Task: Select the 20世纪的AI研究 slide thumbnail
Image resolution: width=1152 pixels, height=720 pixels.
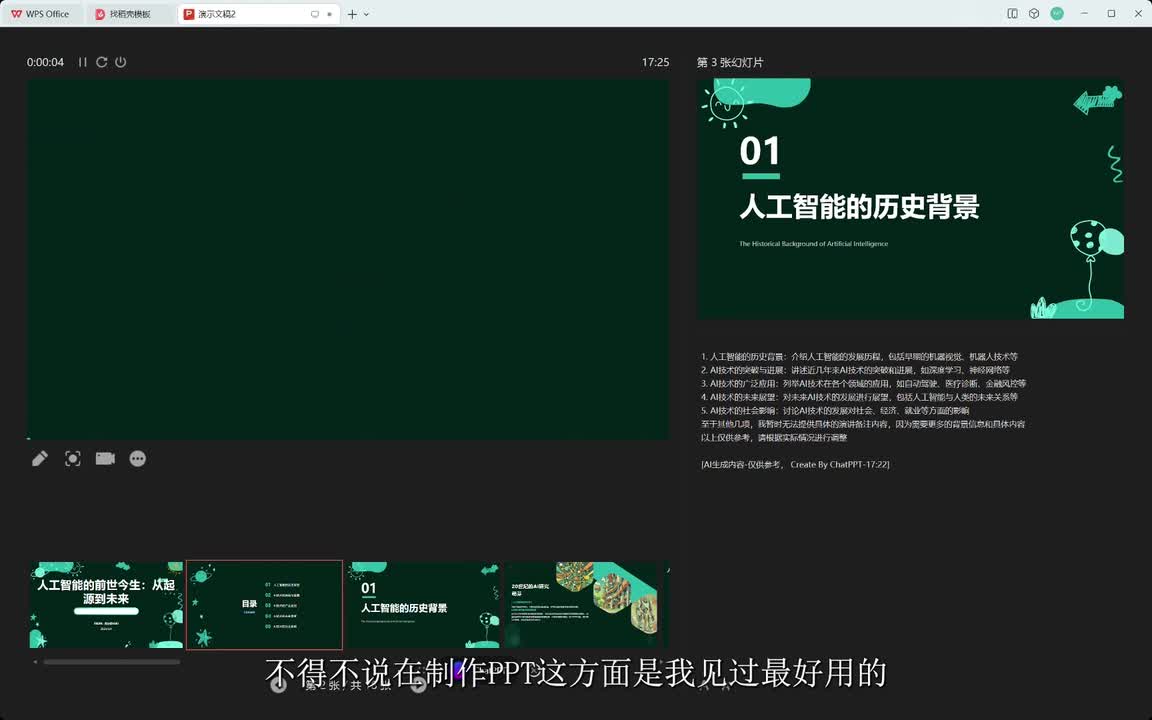Action: tap(582, 604)
